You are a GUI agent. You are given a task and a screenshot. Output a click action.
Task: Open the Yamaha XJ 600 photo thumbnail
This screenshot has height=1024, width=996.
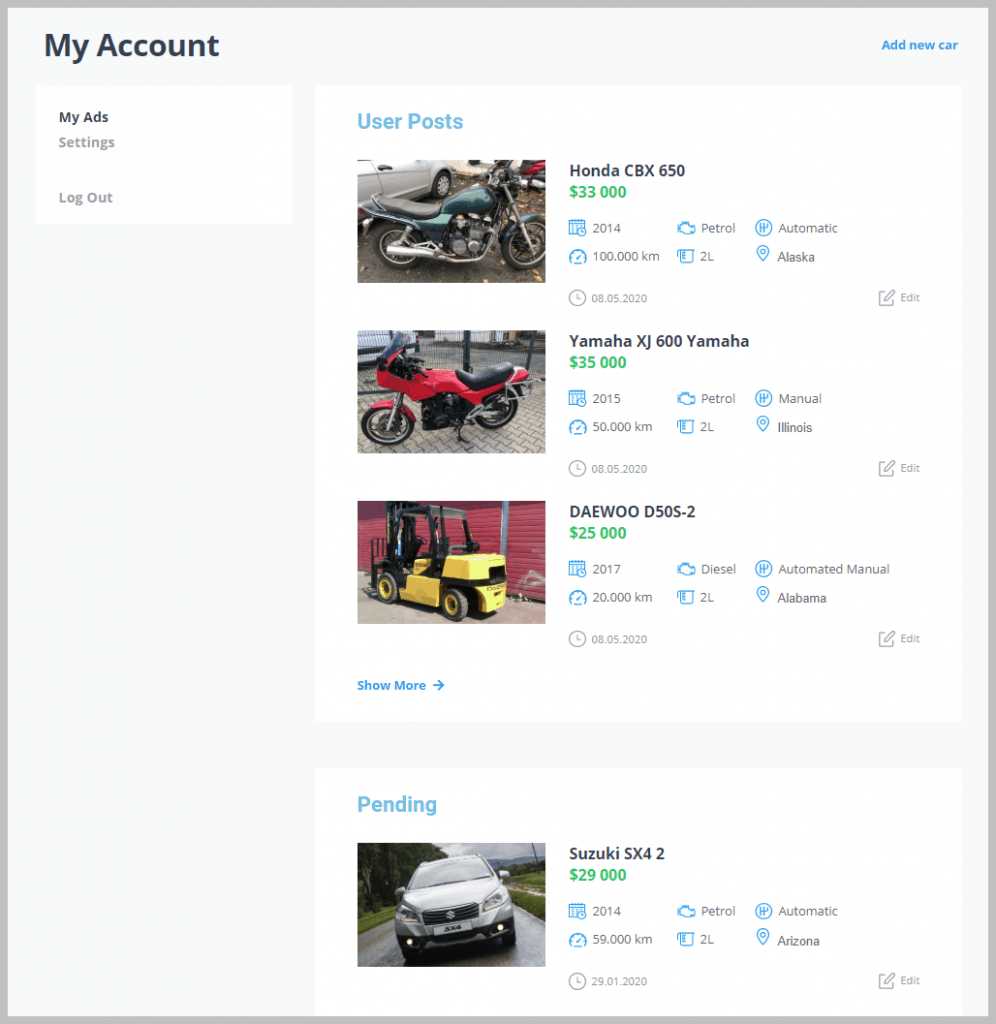click(x=450, y=391)
